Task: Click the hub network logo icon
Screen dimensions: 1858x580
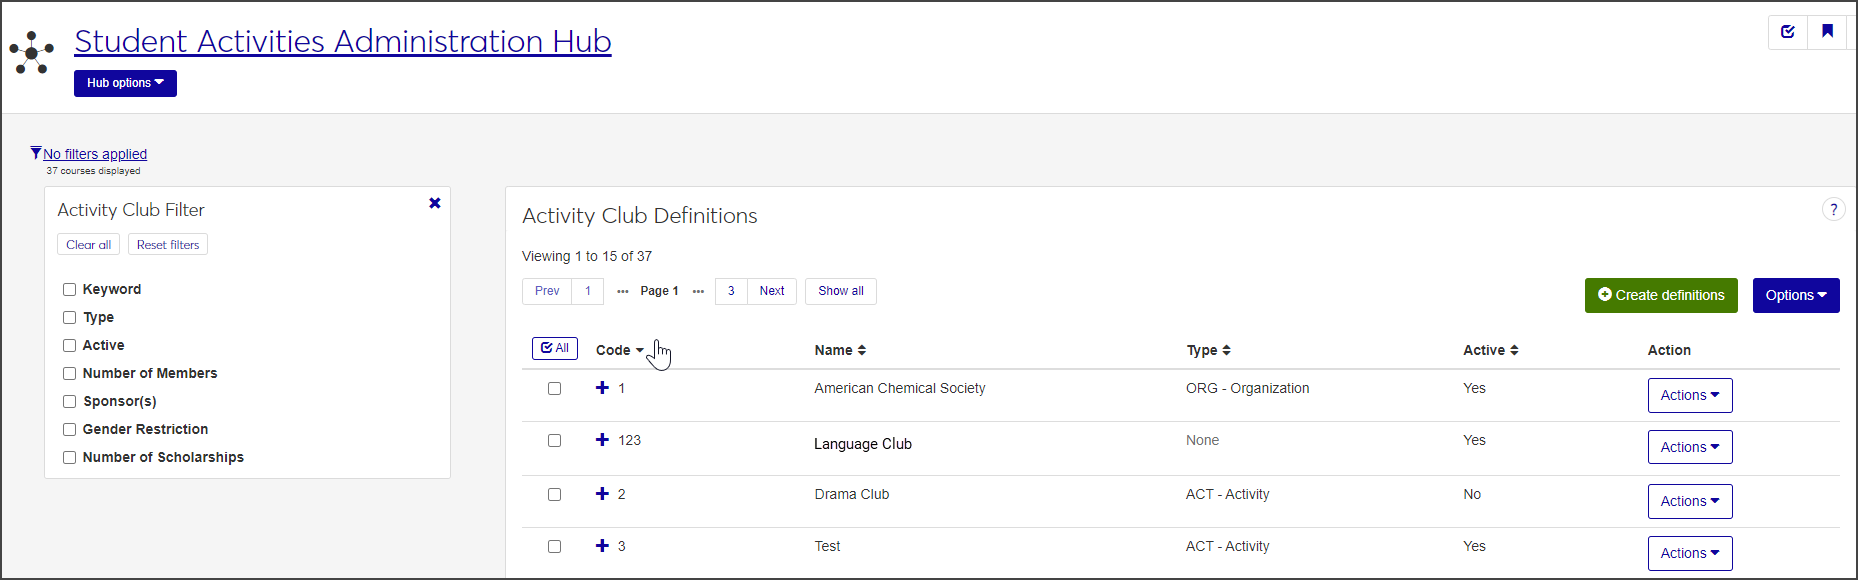Action: tap(32, 53)
